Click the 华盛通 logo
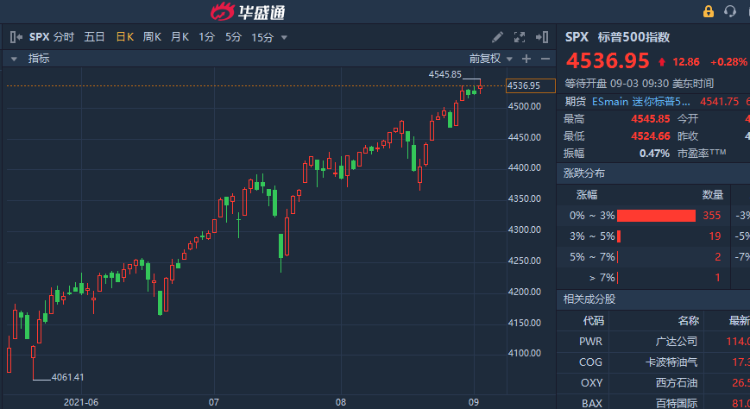The width and height of the screenshot is (750, 409). tap(249, 12)
